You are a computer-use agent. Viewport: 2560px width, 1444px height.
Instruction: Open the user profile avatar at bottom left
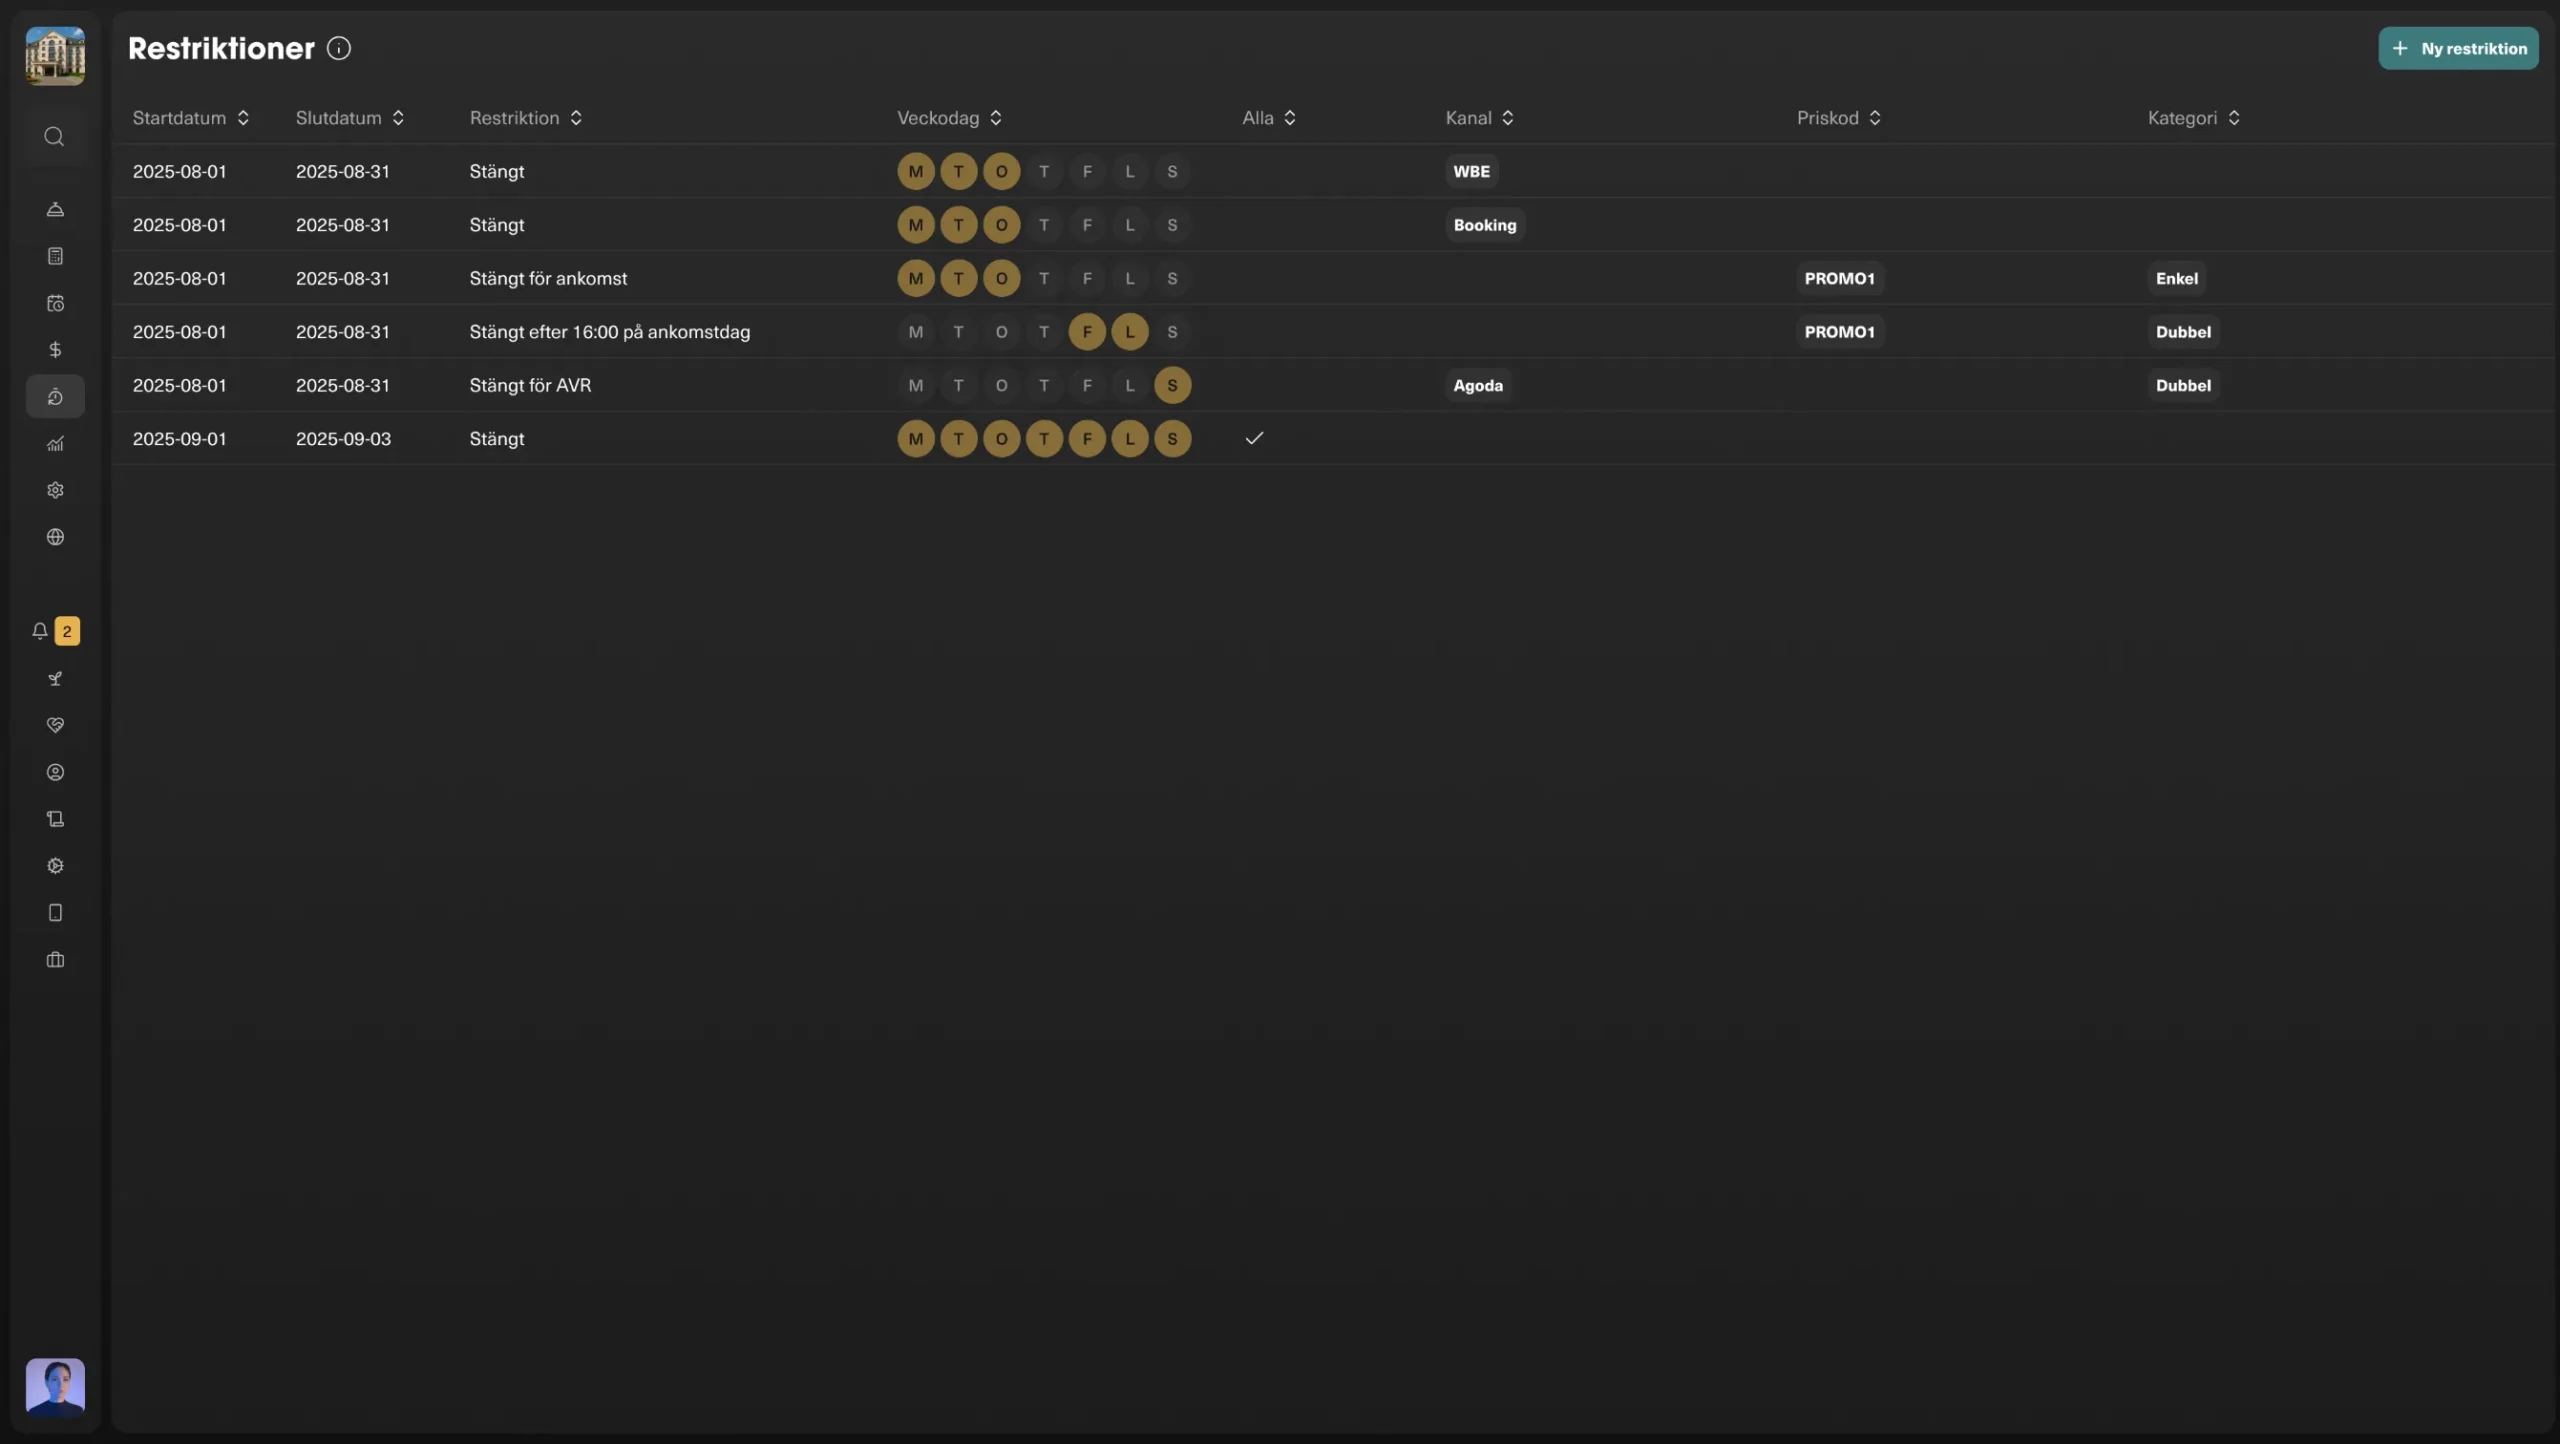pos(55,1387)
